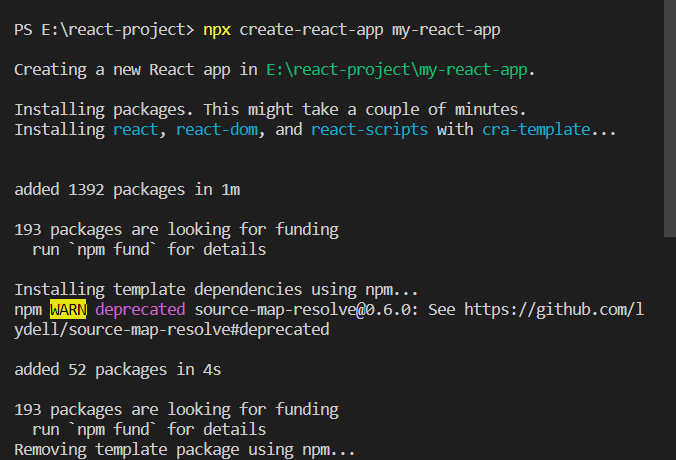Viewport: 676px width, 460px height.
Task: Click the terminal scrollbar thumb
Action: click(670, 119)
